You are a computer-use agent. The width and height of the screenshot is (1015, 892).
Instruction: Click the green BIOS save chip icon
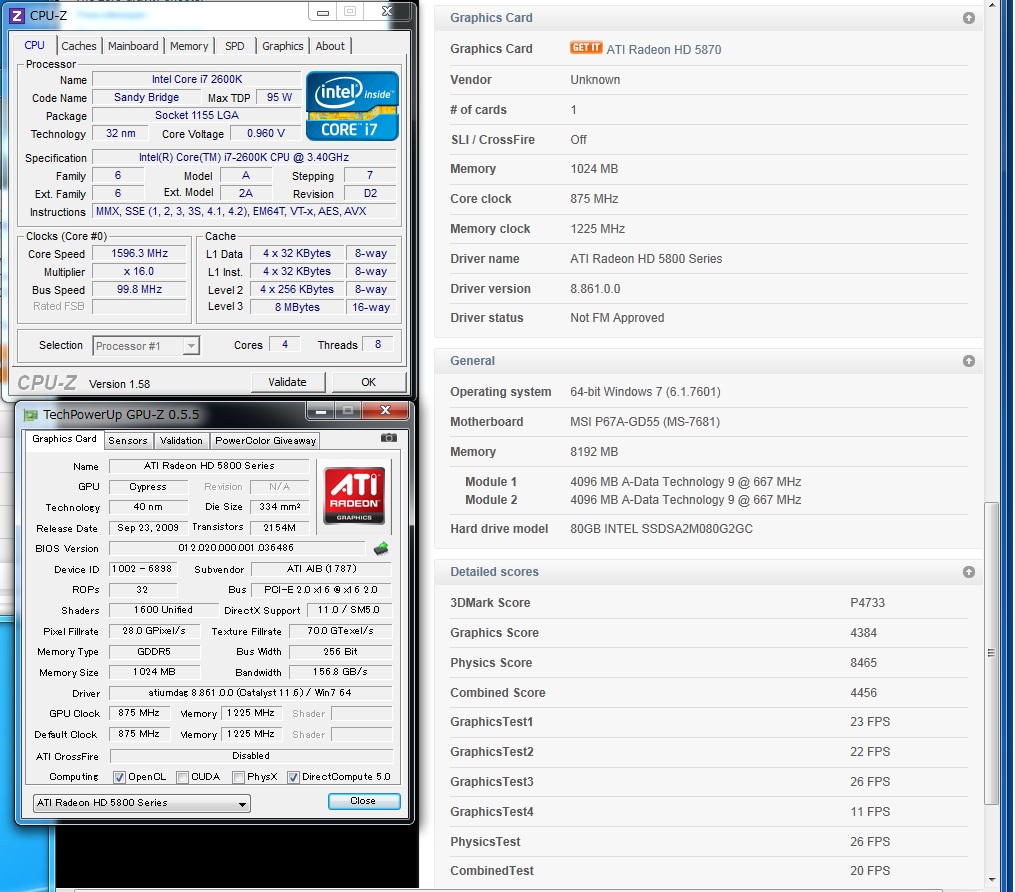[x=381, y=548]
